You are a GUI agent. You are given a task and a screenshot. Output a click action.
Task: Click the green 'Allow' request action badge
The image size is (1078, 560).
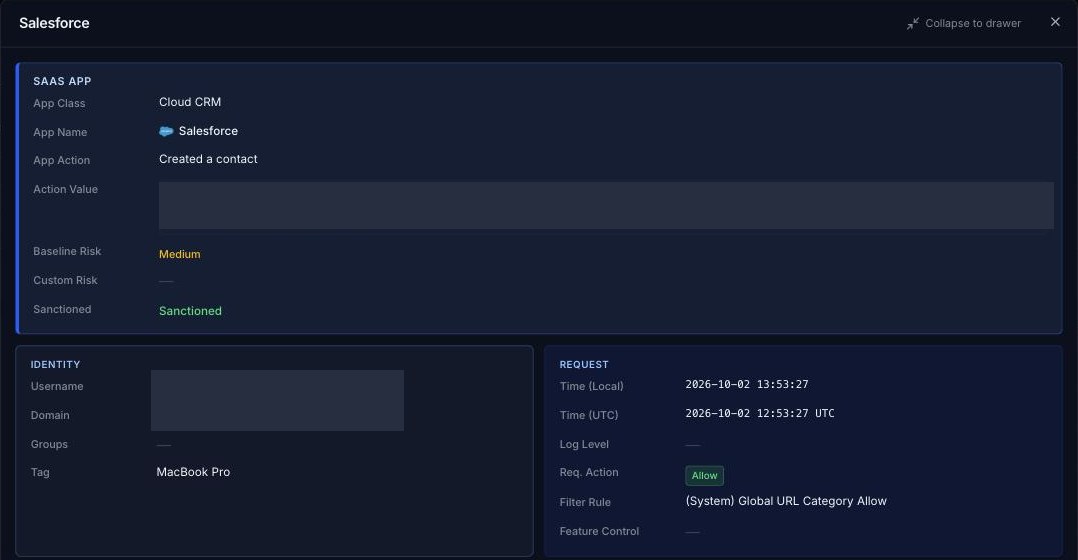(x=704, y=475)
